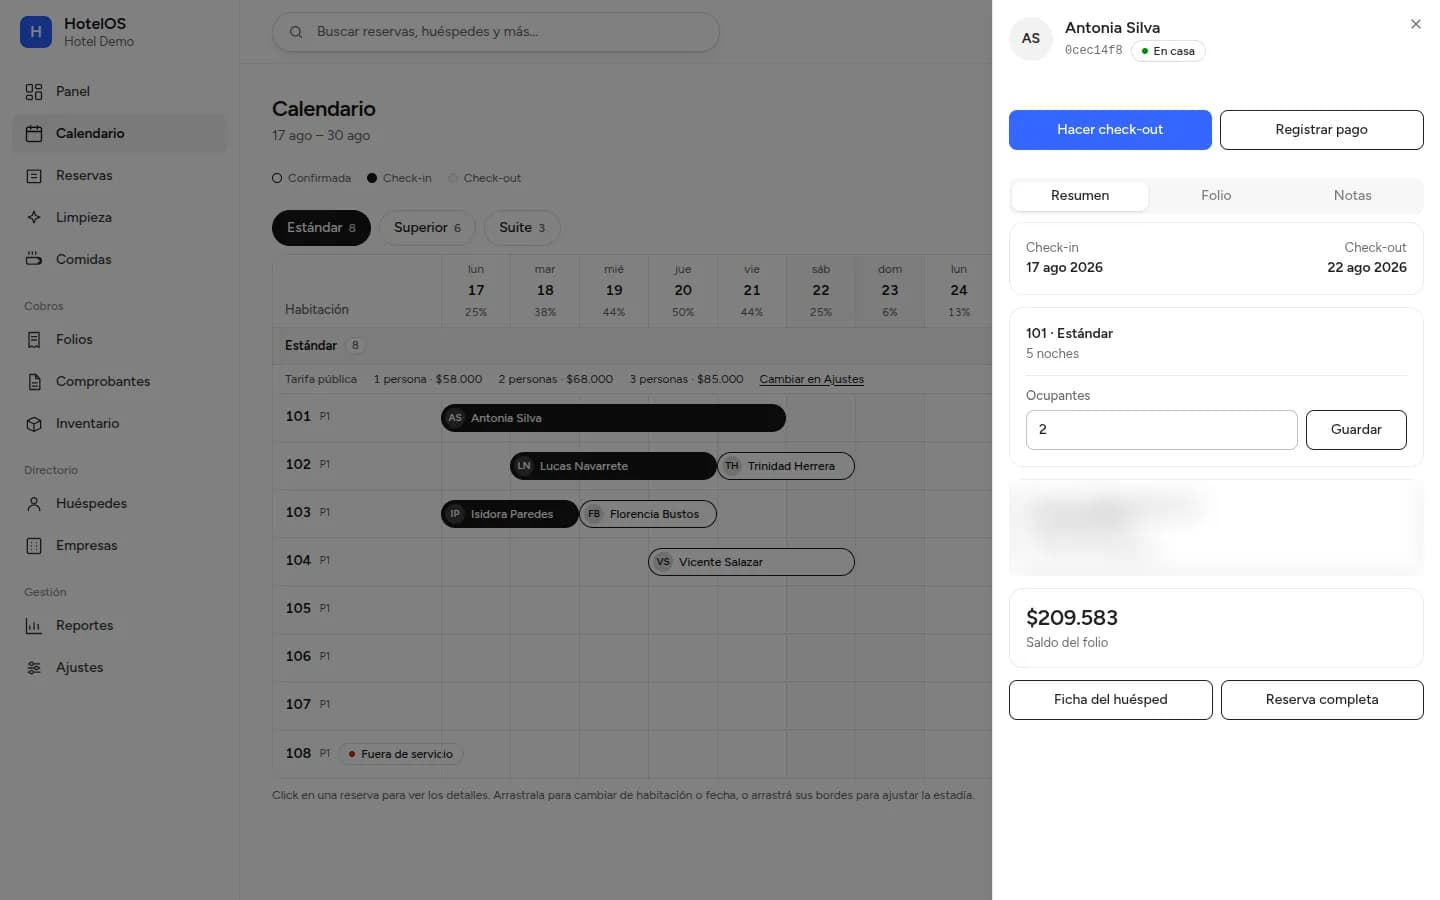Click the search reservations field
This screenshot has width=1440, height=900.
pyautogui.click(x=496, y=32)
